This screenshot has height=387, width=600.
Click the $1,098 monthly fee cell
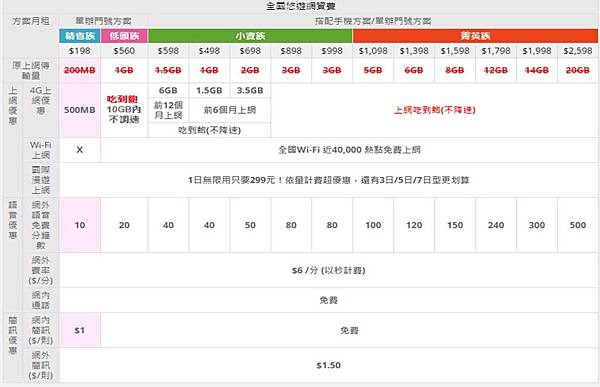pyautogui.click(x=373, y=51)
